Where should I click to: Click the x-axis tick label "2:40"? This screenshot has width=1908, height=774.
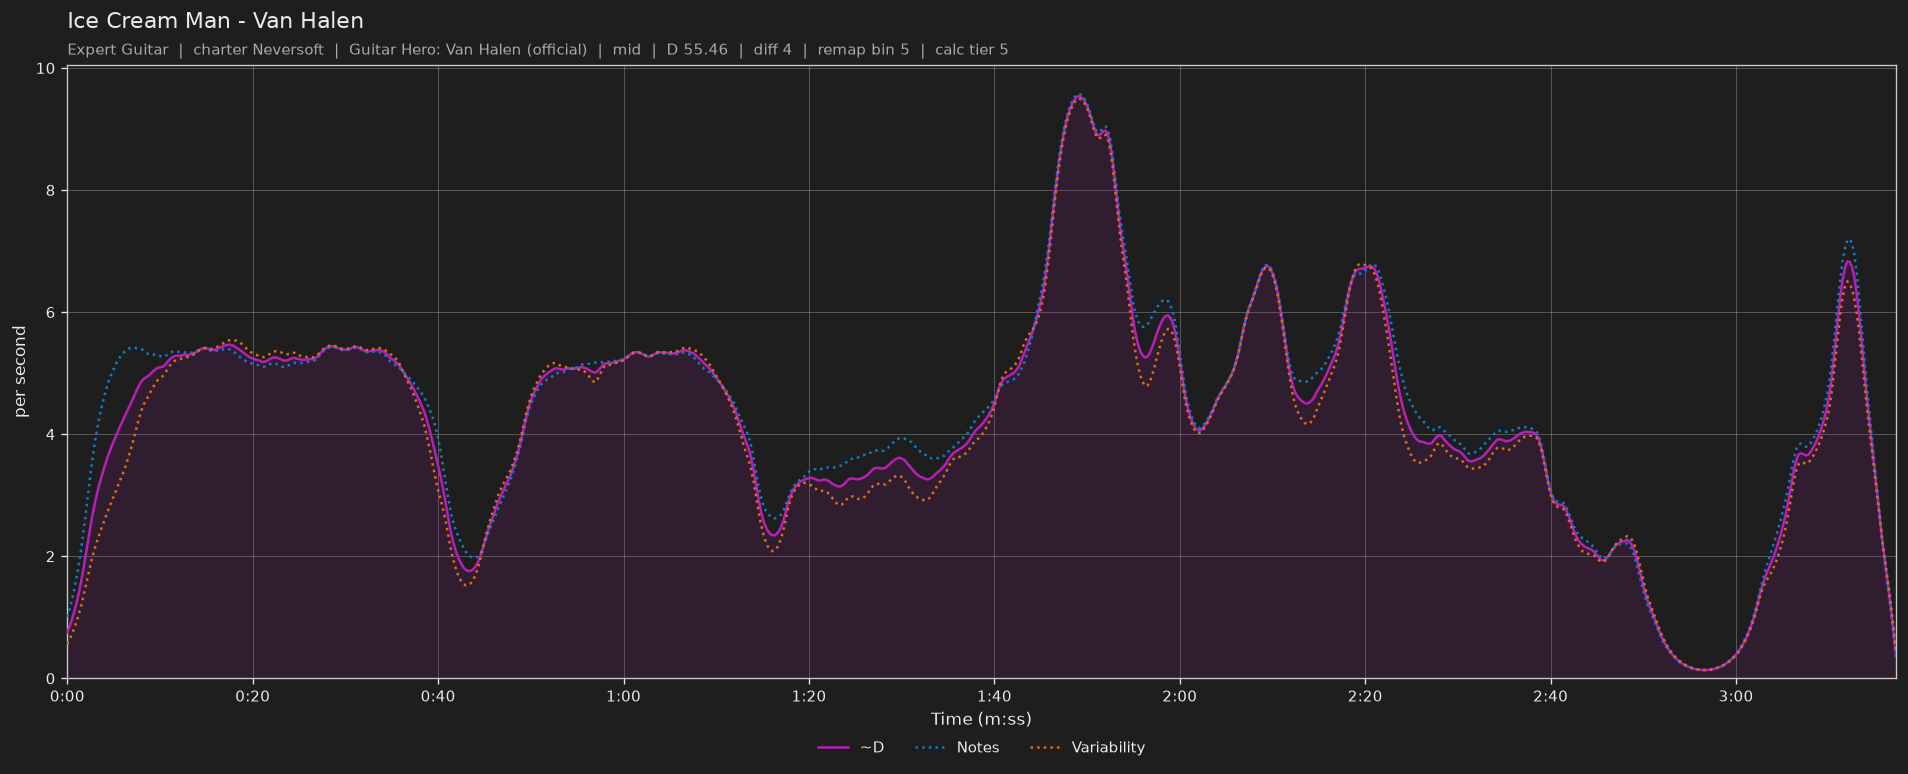click(x=1551, y=696)
